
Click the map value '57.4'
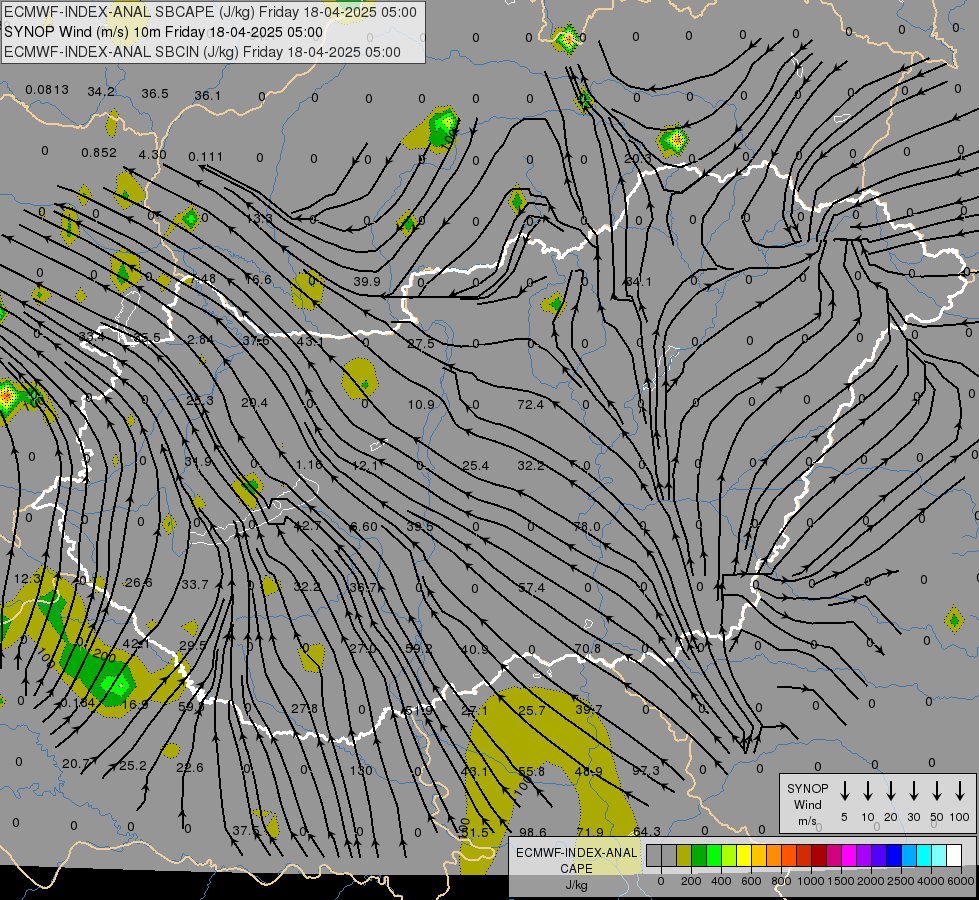click(531, 588)
